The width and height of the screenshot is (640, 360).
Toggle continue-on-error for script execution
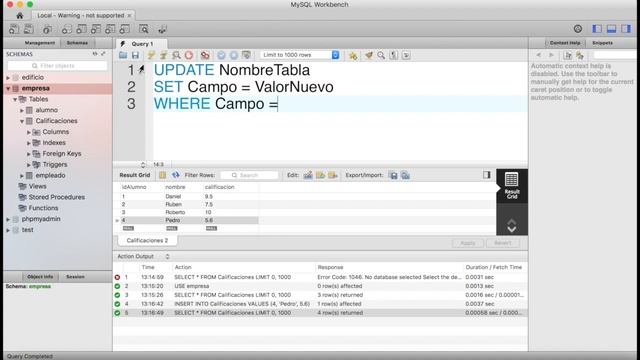pos(205,55)
